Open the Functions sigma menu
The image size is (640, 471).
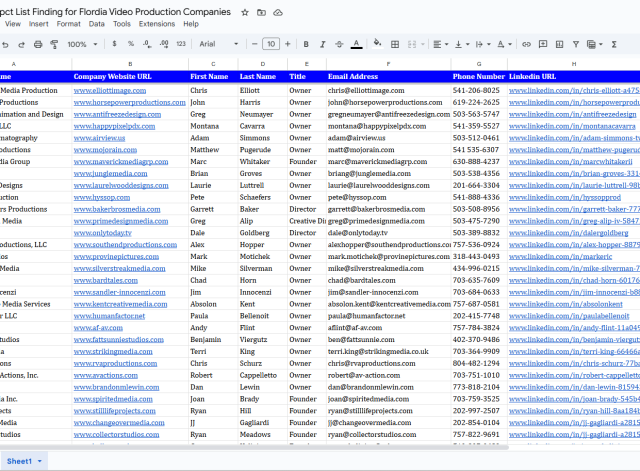614,44
